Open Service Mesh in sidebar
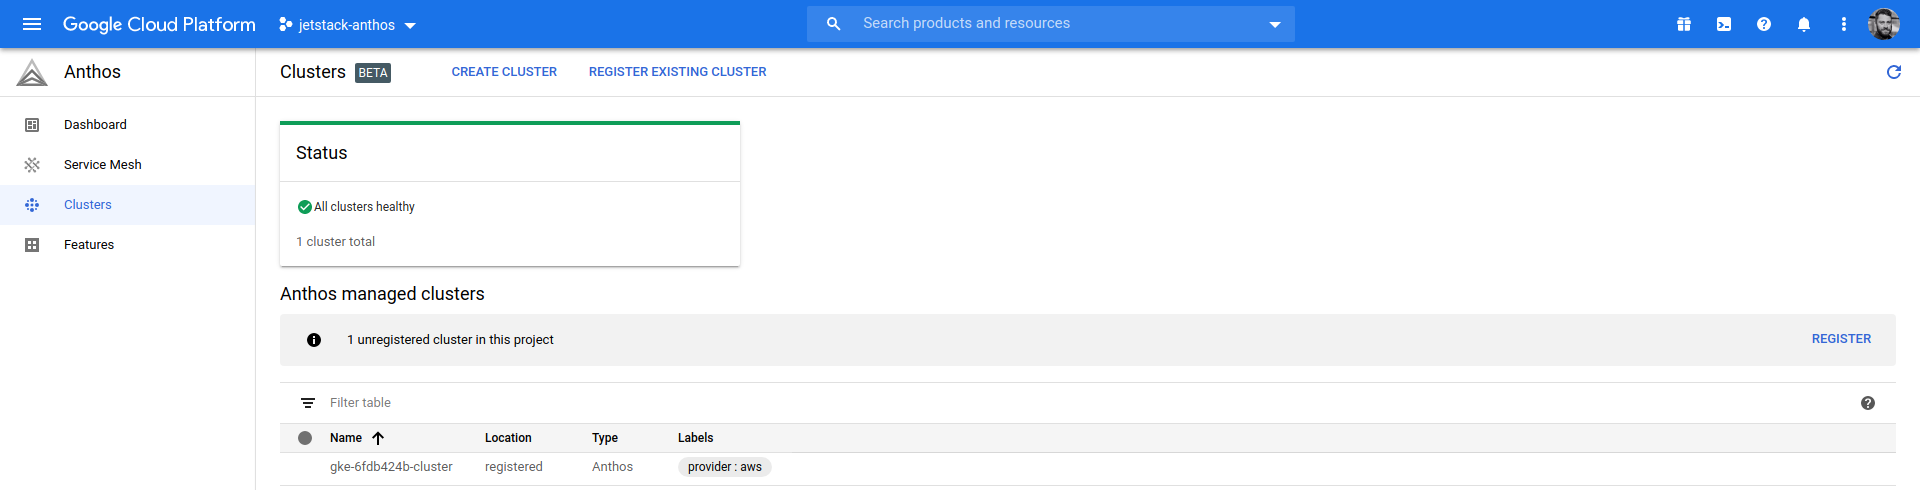Screen dimensions: 1920x490 [x=128, y=165]
